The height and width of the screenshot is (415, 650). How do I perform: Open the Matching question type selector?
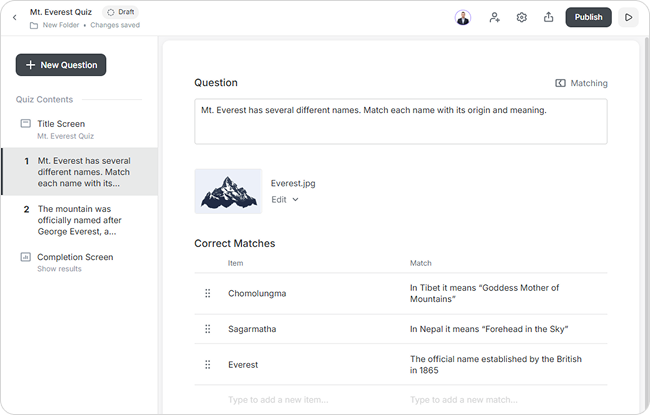click(x=581, y=83)
